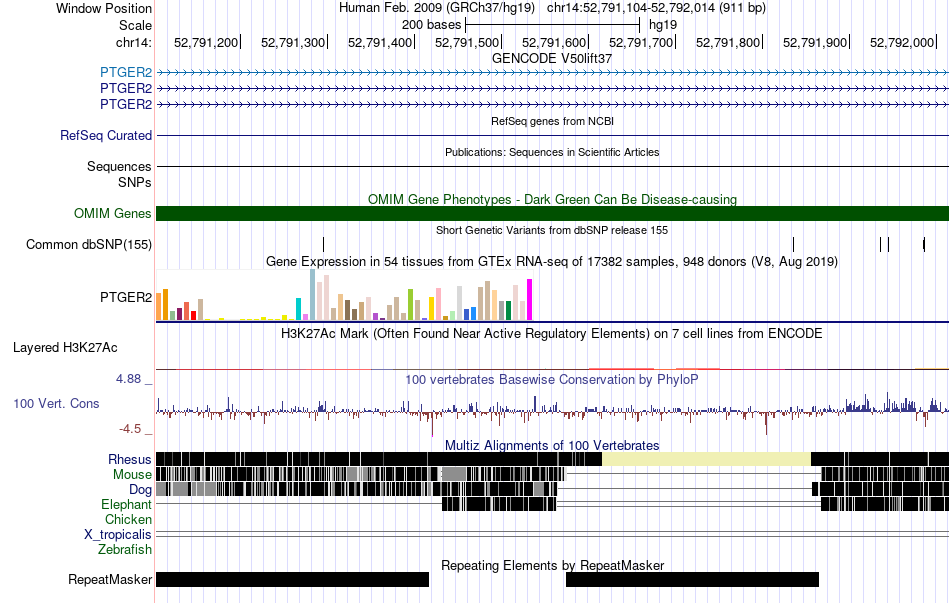The height and width of the screenshot is (603, 950).
Task: Click 'Repeating Elements by RepeatMasker' title
Action: click(x=553, y=565)
